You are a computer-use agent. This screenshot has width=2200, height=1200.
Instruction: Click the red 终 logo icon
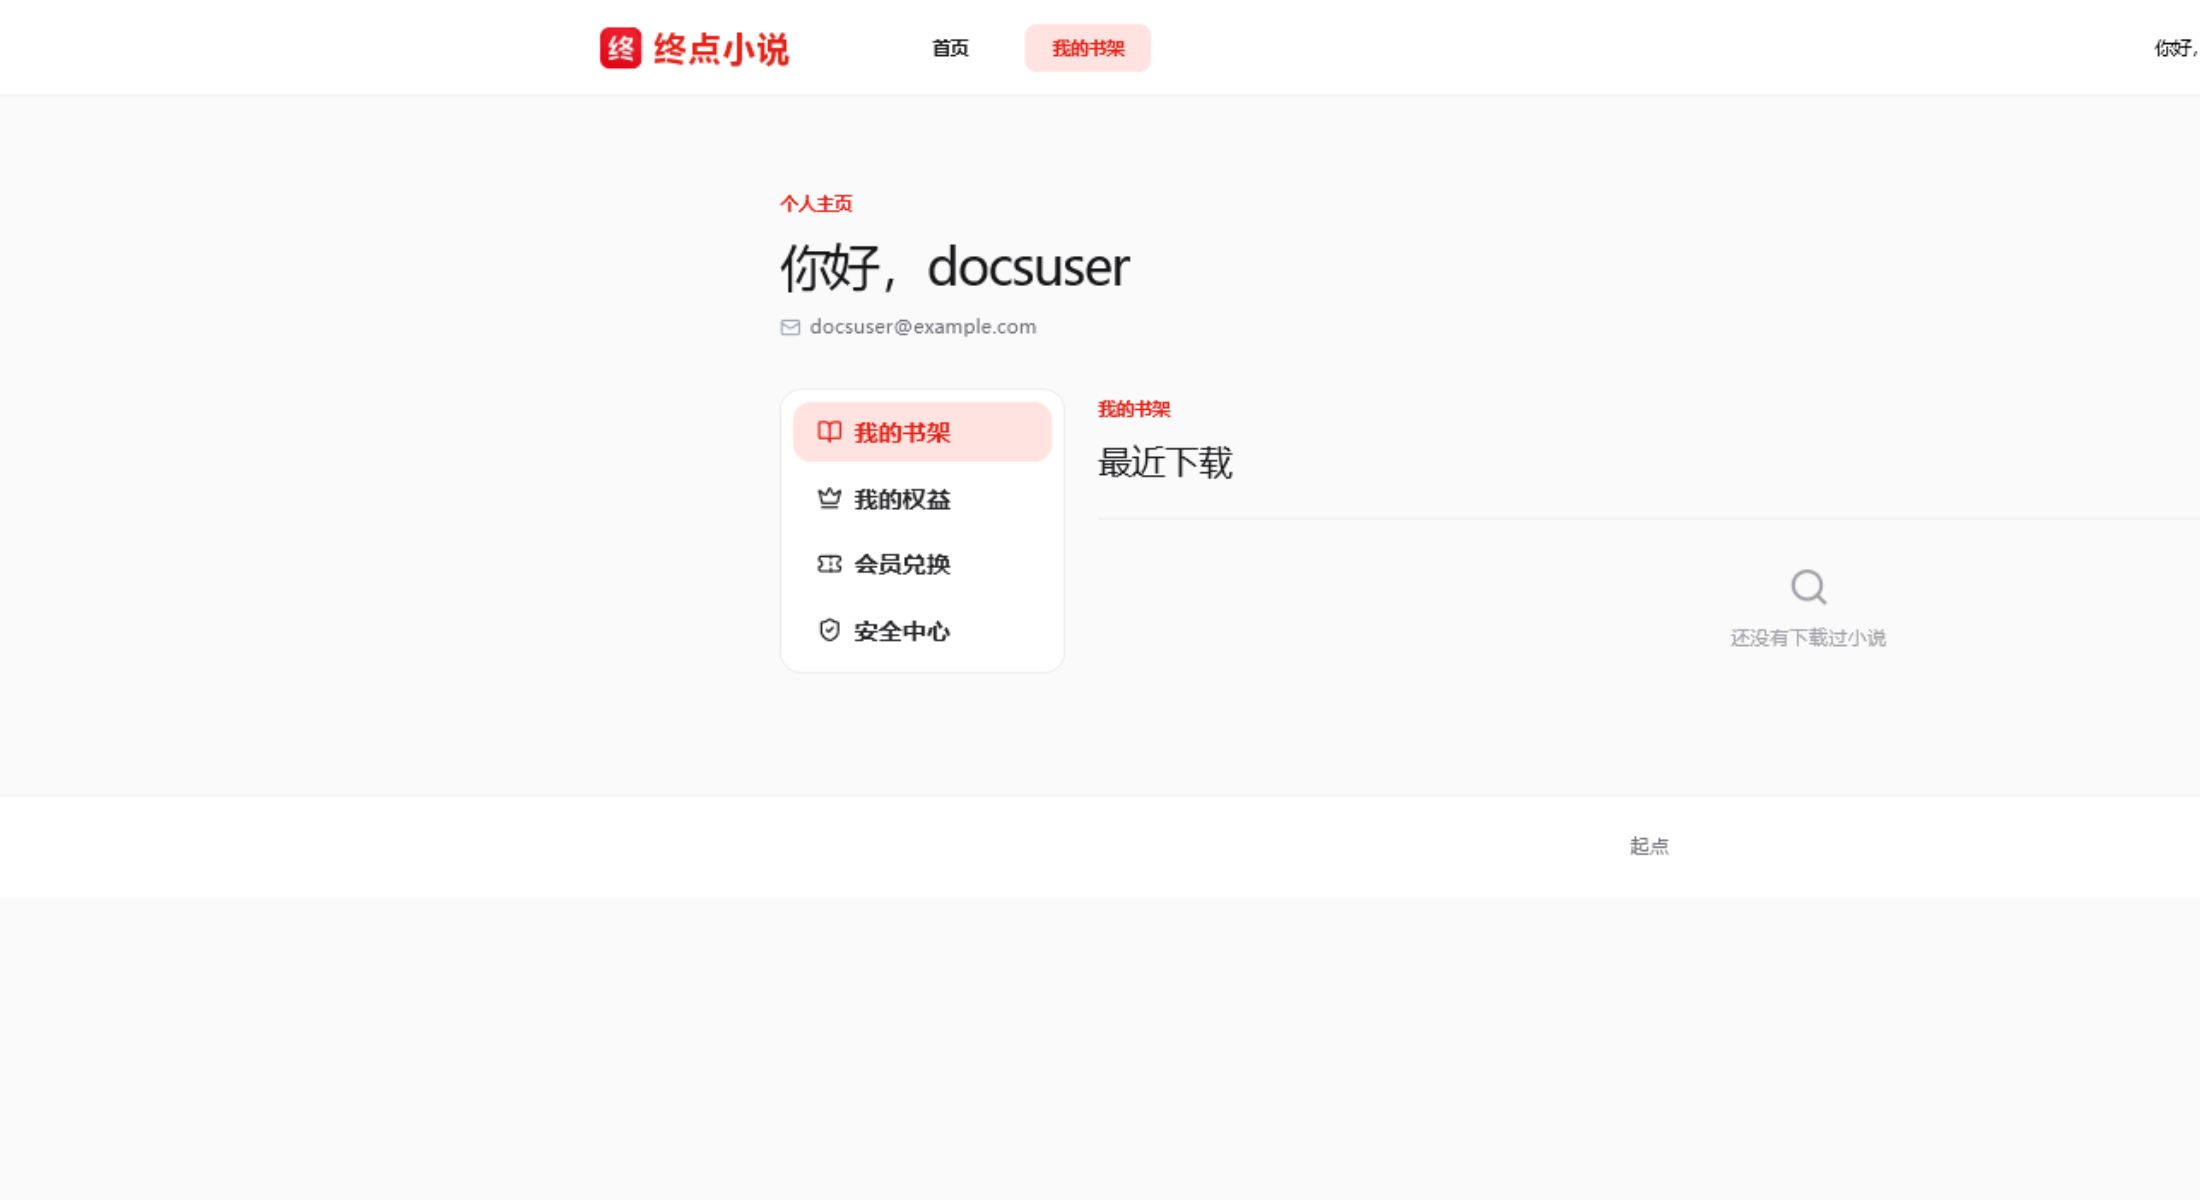(620, 48)
